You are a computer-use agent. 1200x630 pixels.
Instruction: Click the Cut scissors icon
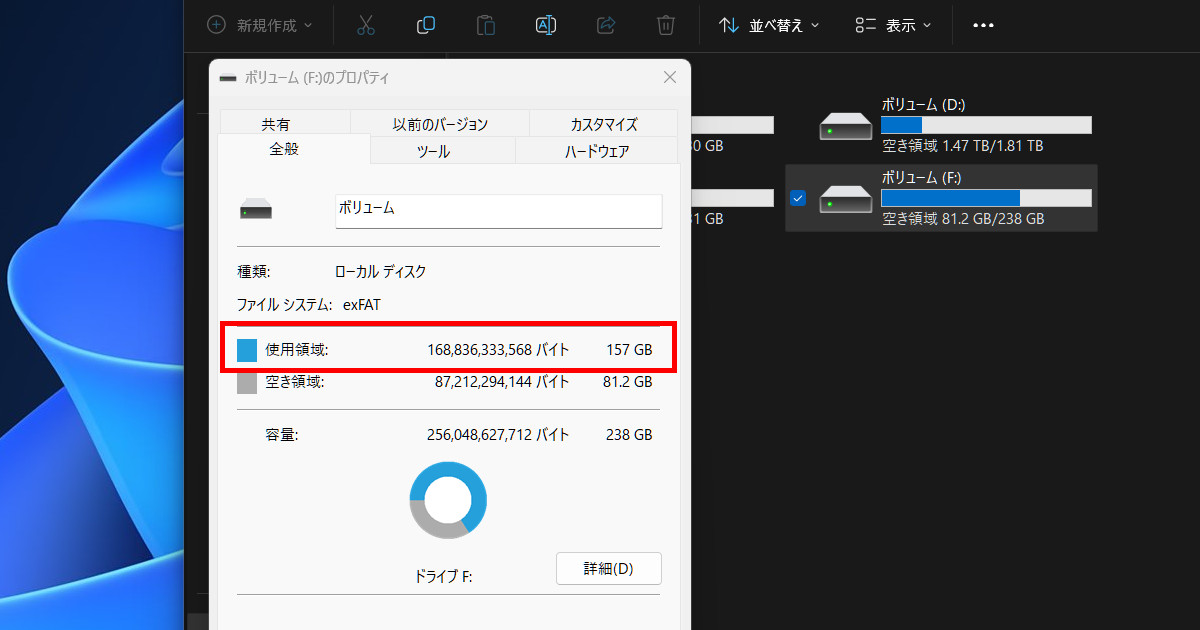[x=365, y=25]
